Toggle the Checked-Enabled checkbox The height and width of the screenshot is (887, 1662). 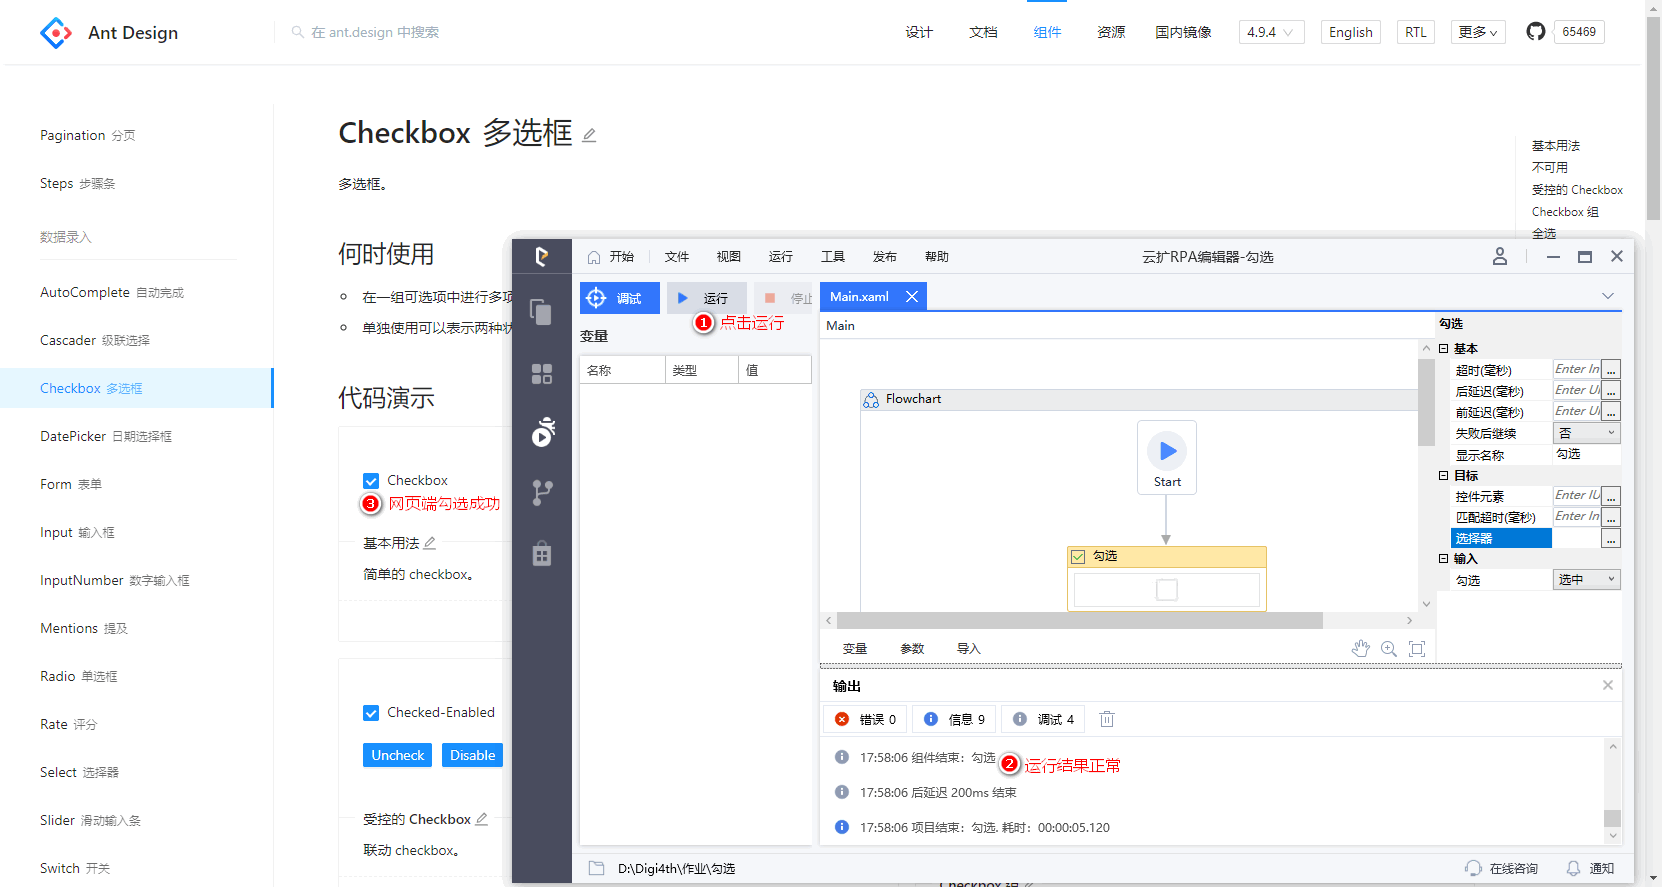(x=371, y=713)
